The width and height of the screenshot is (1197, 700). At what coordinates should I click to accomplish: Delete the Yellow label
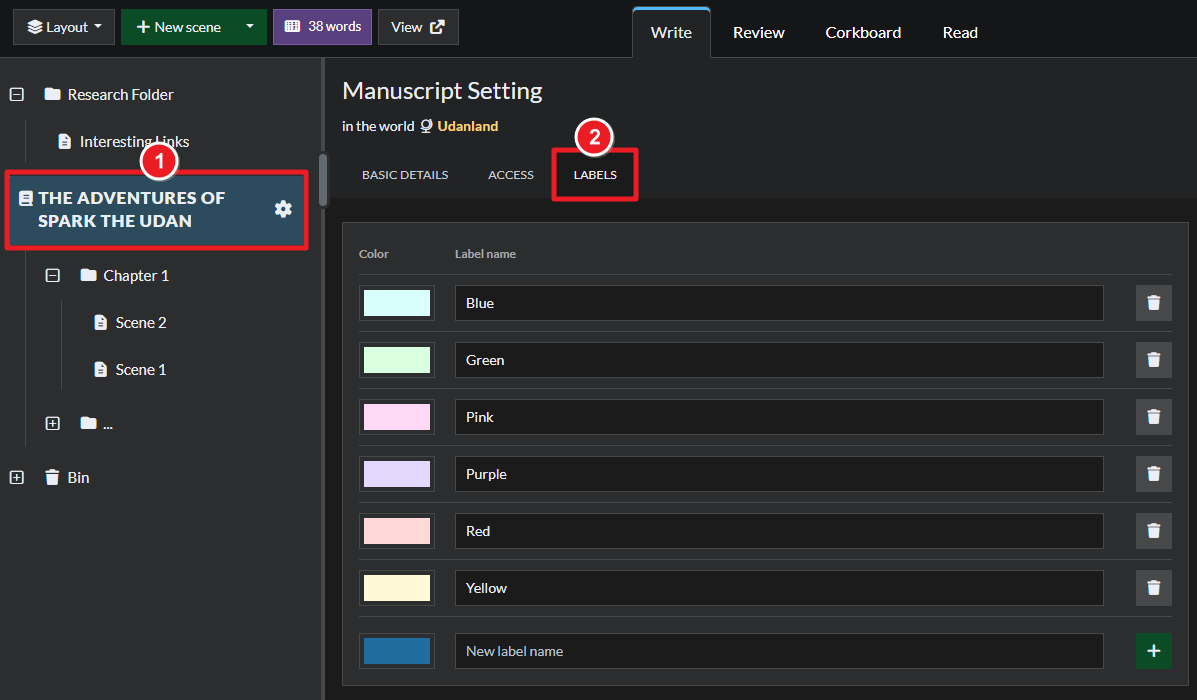click(1153, 588)
